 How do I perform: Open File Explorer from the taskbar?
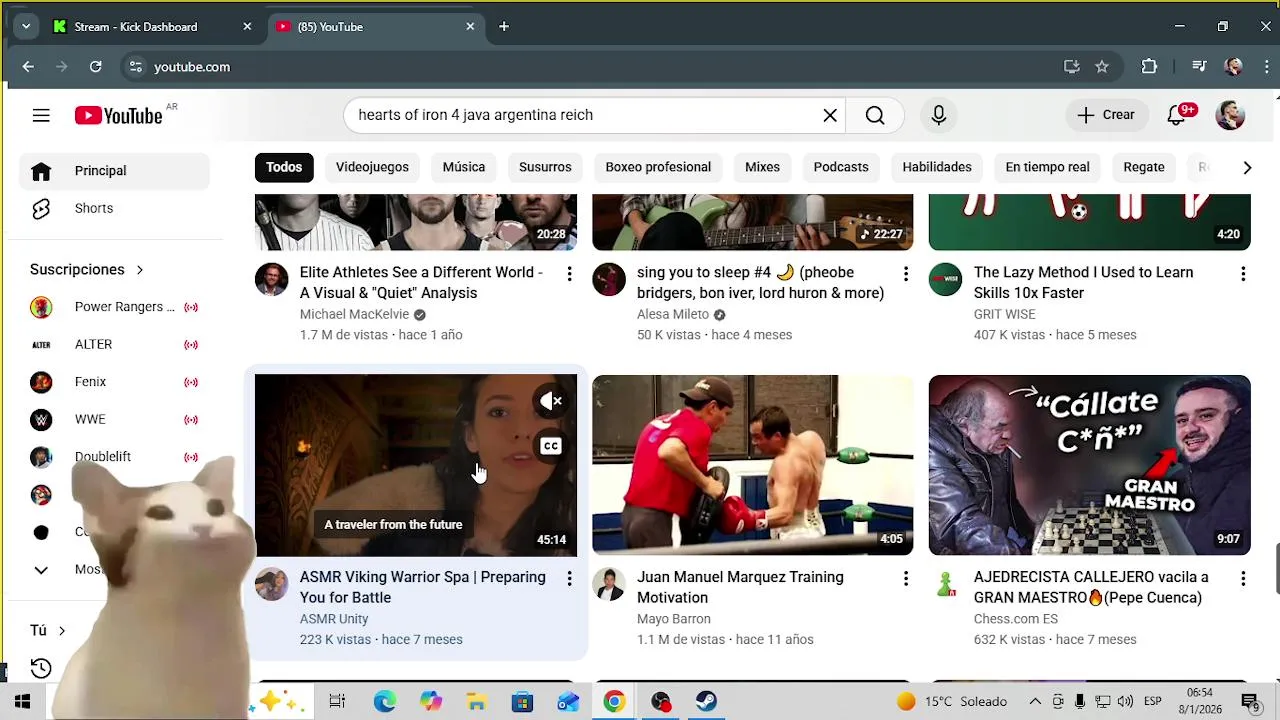click(476, 702)
